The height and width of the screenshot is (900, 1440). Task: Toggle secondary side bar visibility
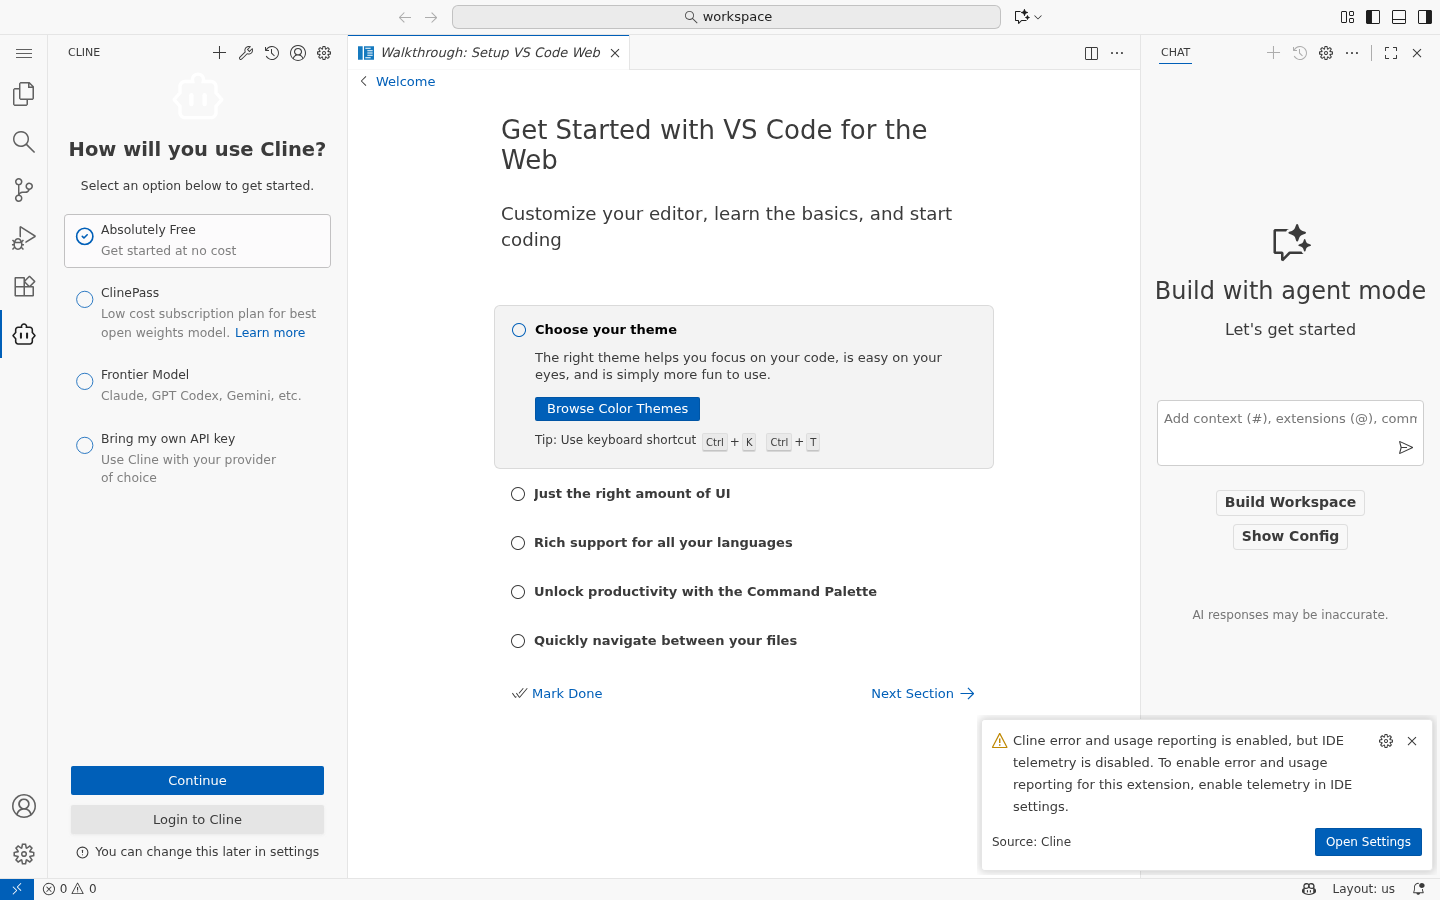point(1425,17)
